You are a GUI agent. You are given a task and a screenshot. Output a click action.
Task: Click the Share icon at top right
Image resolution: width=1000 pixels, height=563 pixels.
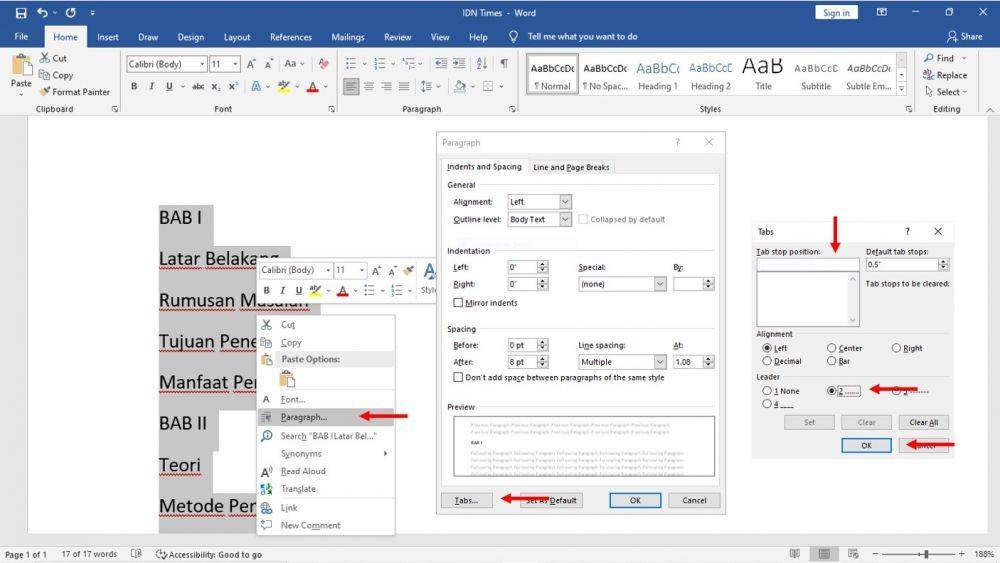pos(964,36)
